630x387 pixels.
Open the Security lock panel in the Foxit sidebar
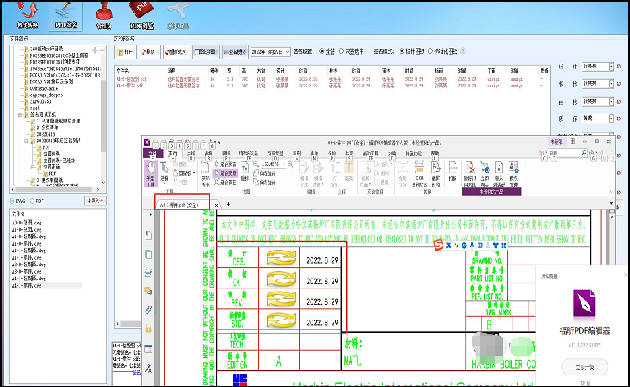click(148, 328)
